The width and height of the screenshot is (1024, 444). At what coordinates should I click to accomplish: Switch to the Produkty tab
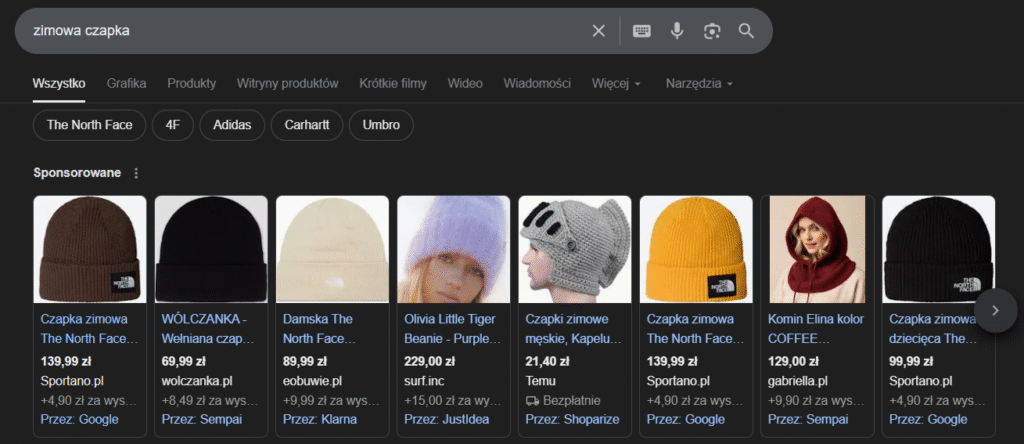coord(191,83)
